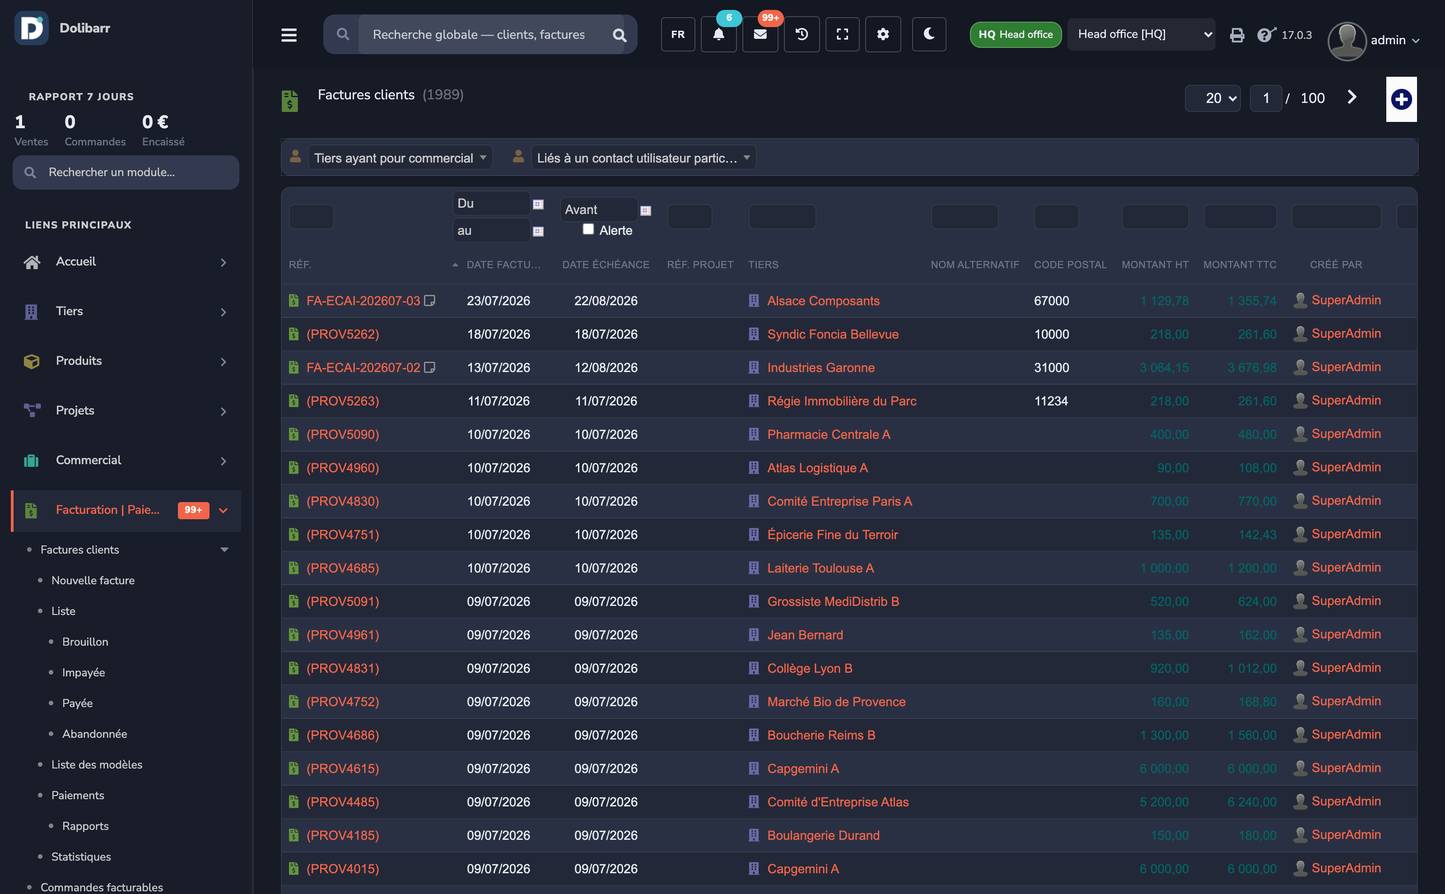Check the Alerte checkbox
This screenshot has height=894, width=1445.
coord(588,229)
